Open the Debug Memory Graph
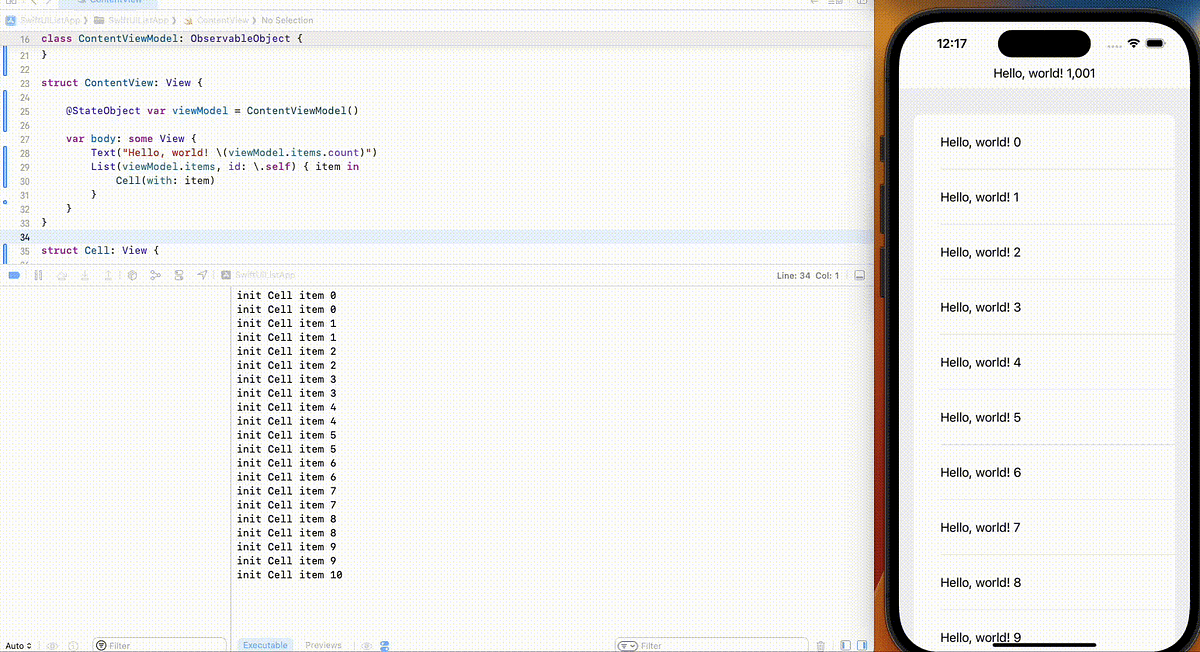 point(155,275)
